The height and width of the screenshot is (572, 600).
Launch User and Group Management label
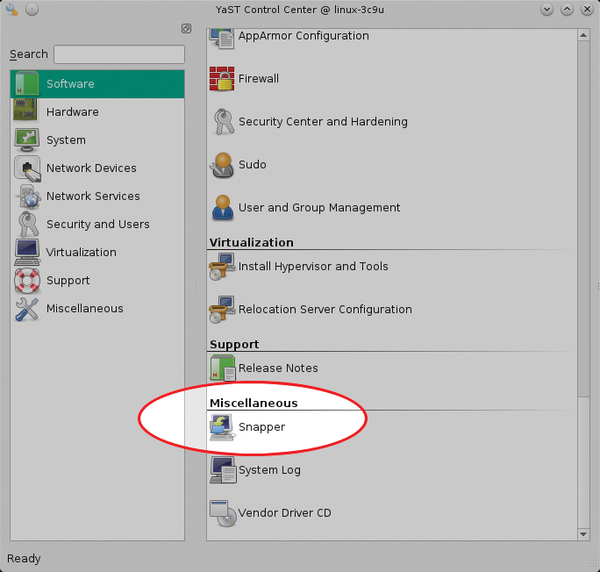pos(319,208)
